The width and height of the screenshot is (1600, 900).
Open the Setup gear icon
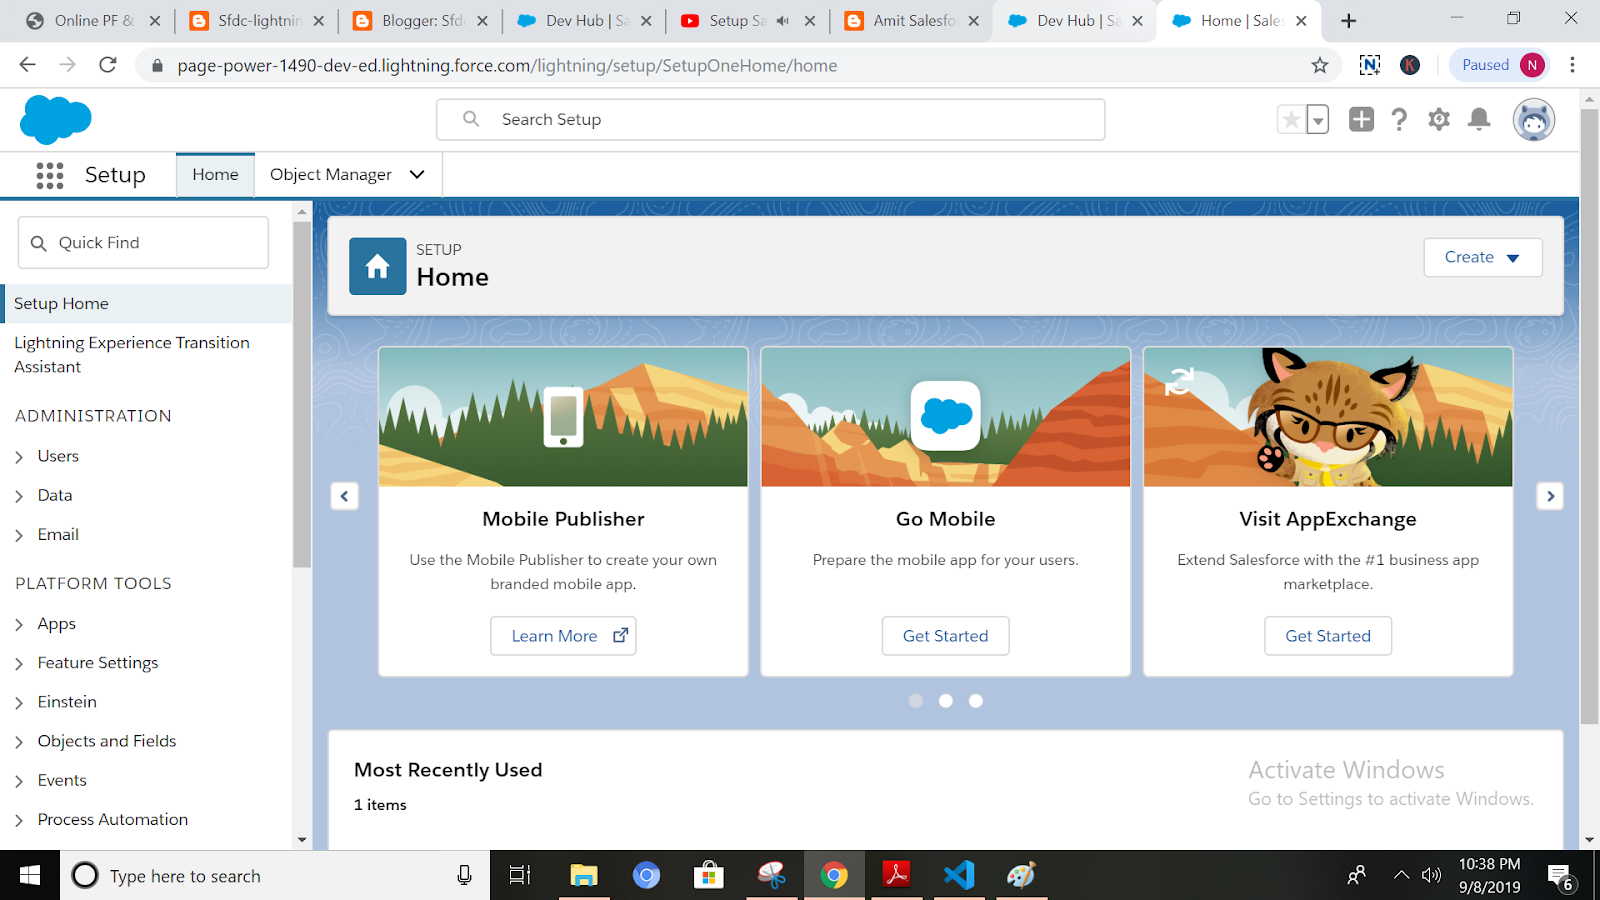[x=1439, y=120]
